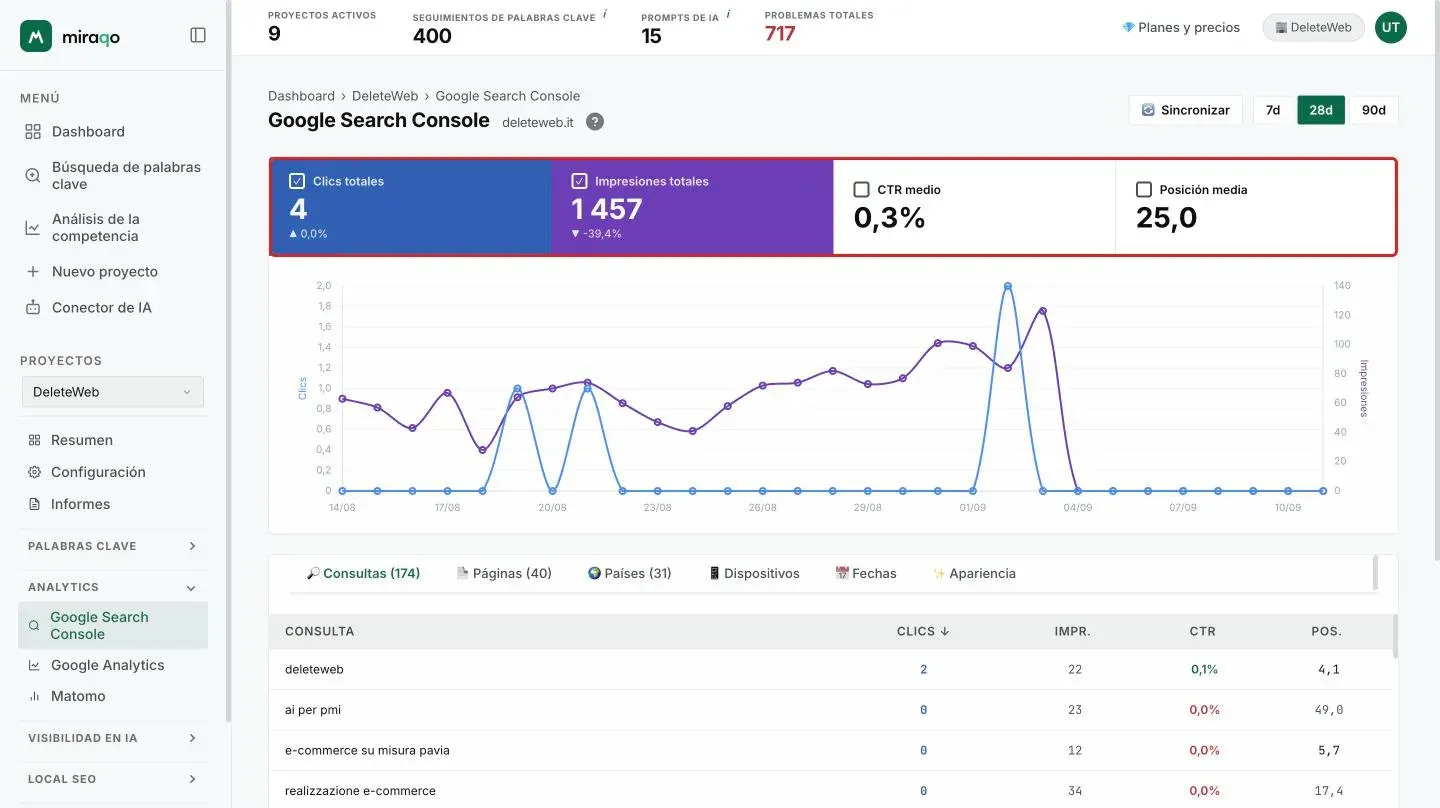Uncheck the Clics totales checkbox
Image resolution: width=1440 pixels, height=808 pixels.
(x=297, y=181)
